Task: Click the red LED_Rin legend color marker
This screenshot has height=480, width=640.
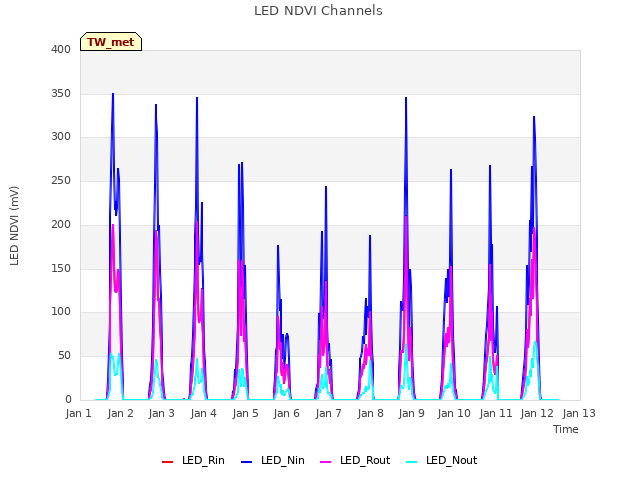Action: click(167, 462)
